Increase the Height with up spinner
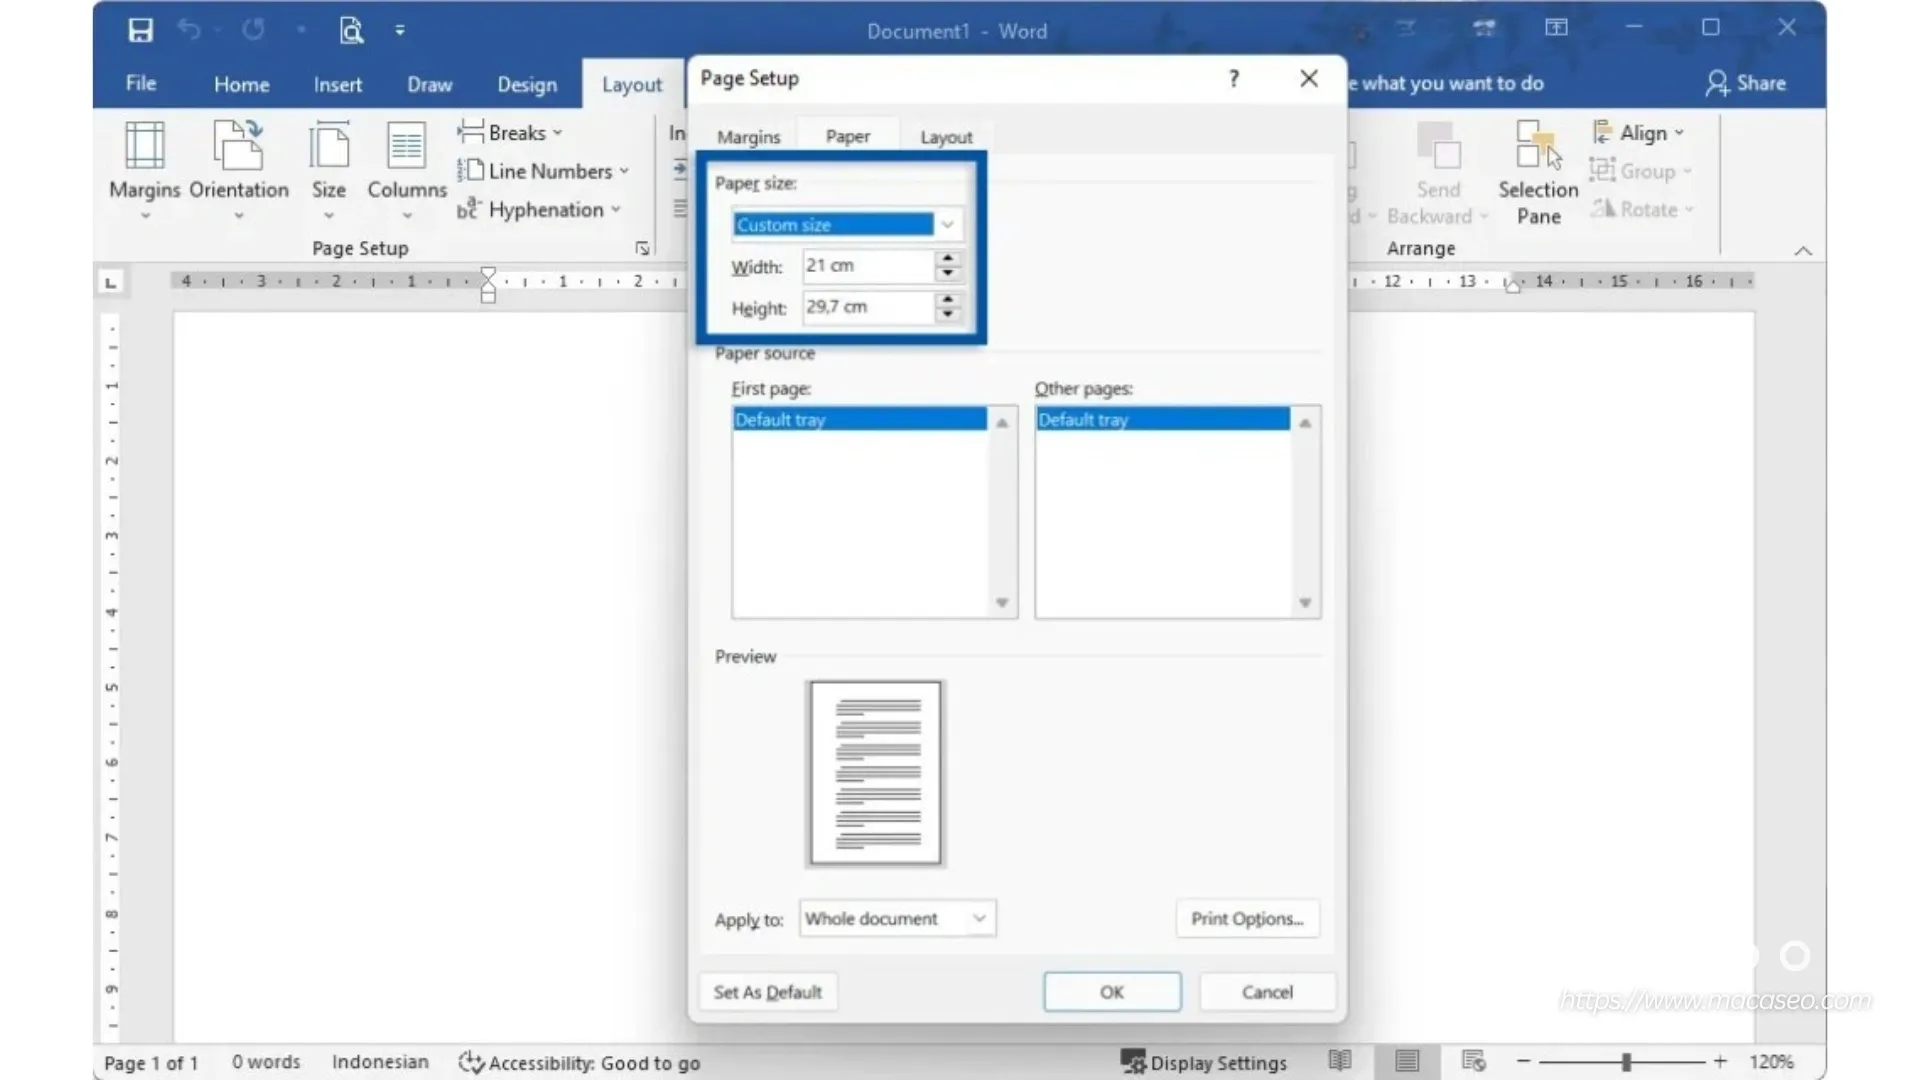The height and width of the screenshot is (1080, 1920). click(x=947, y=299)
